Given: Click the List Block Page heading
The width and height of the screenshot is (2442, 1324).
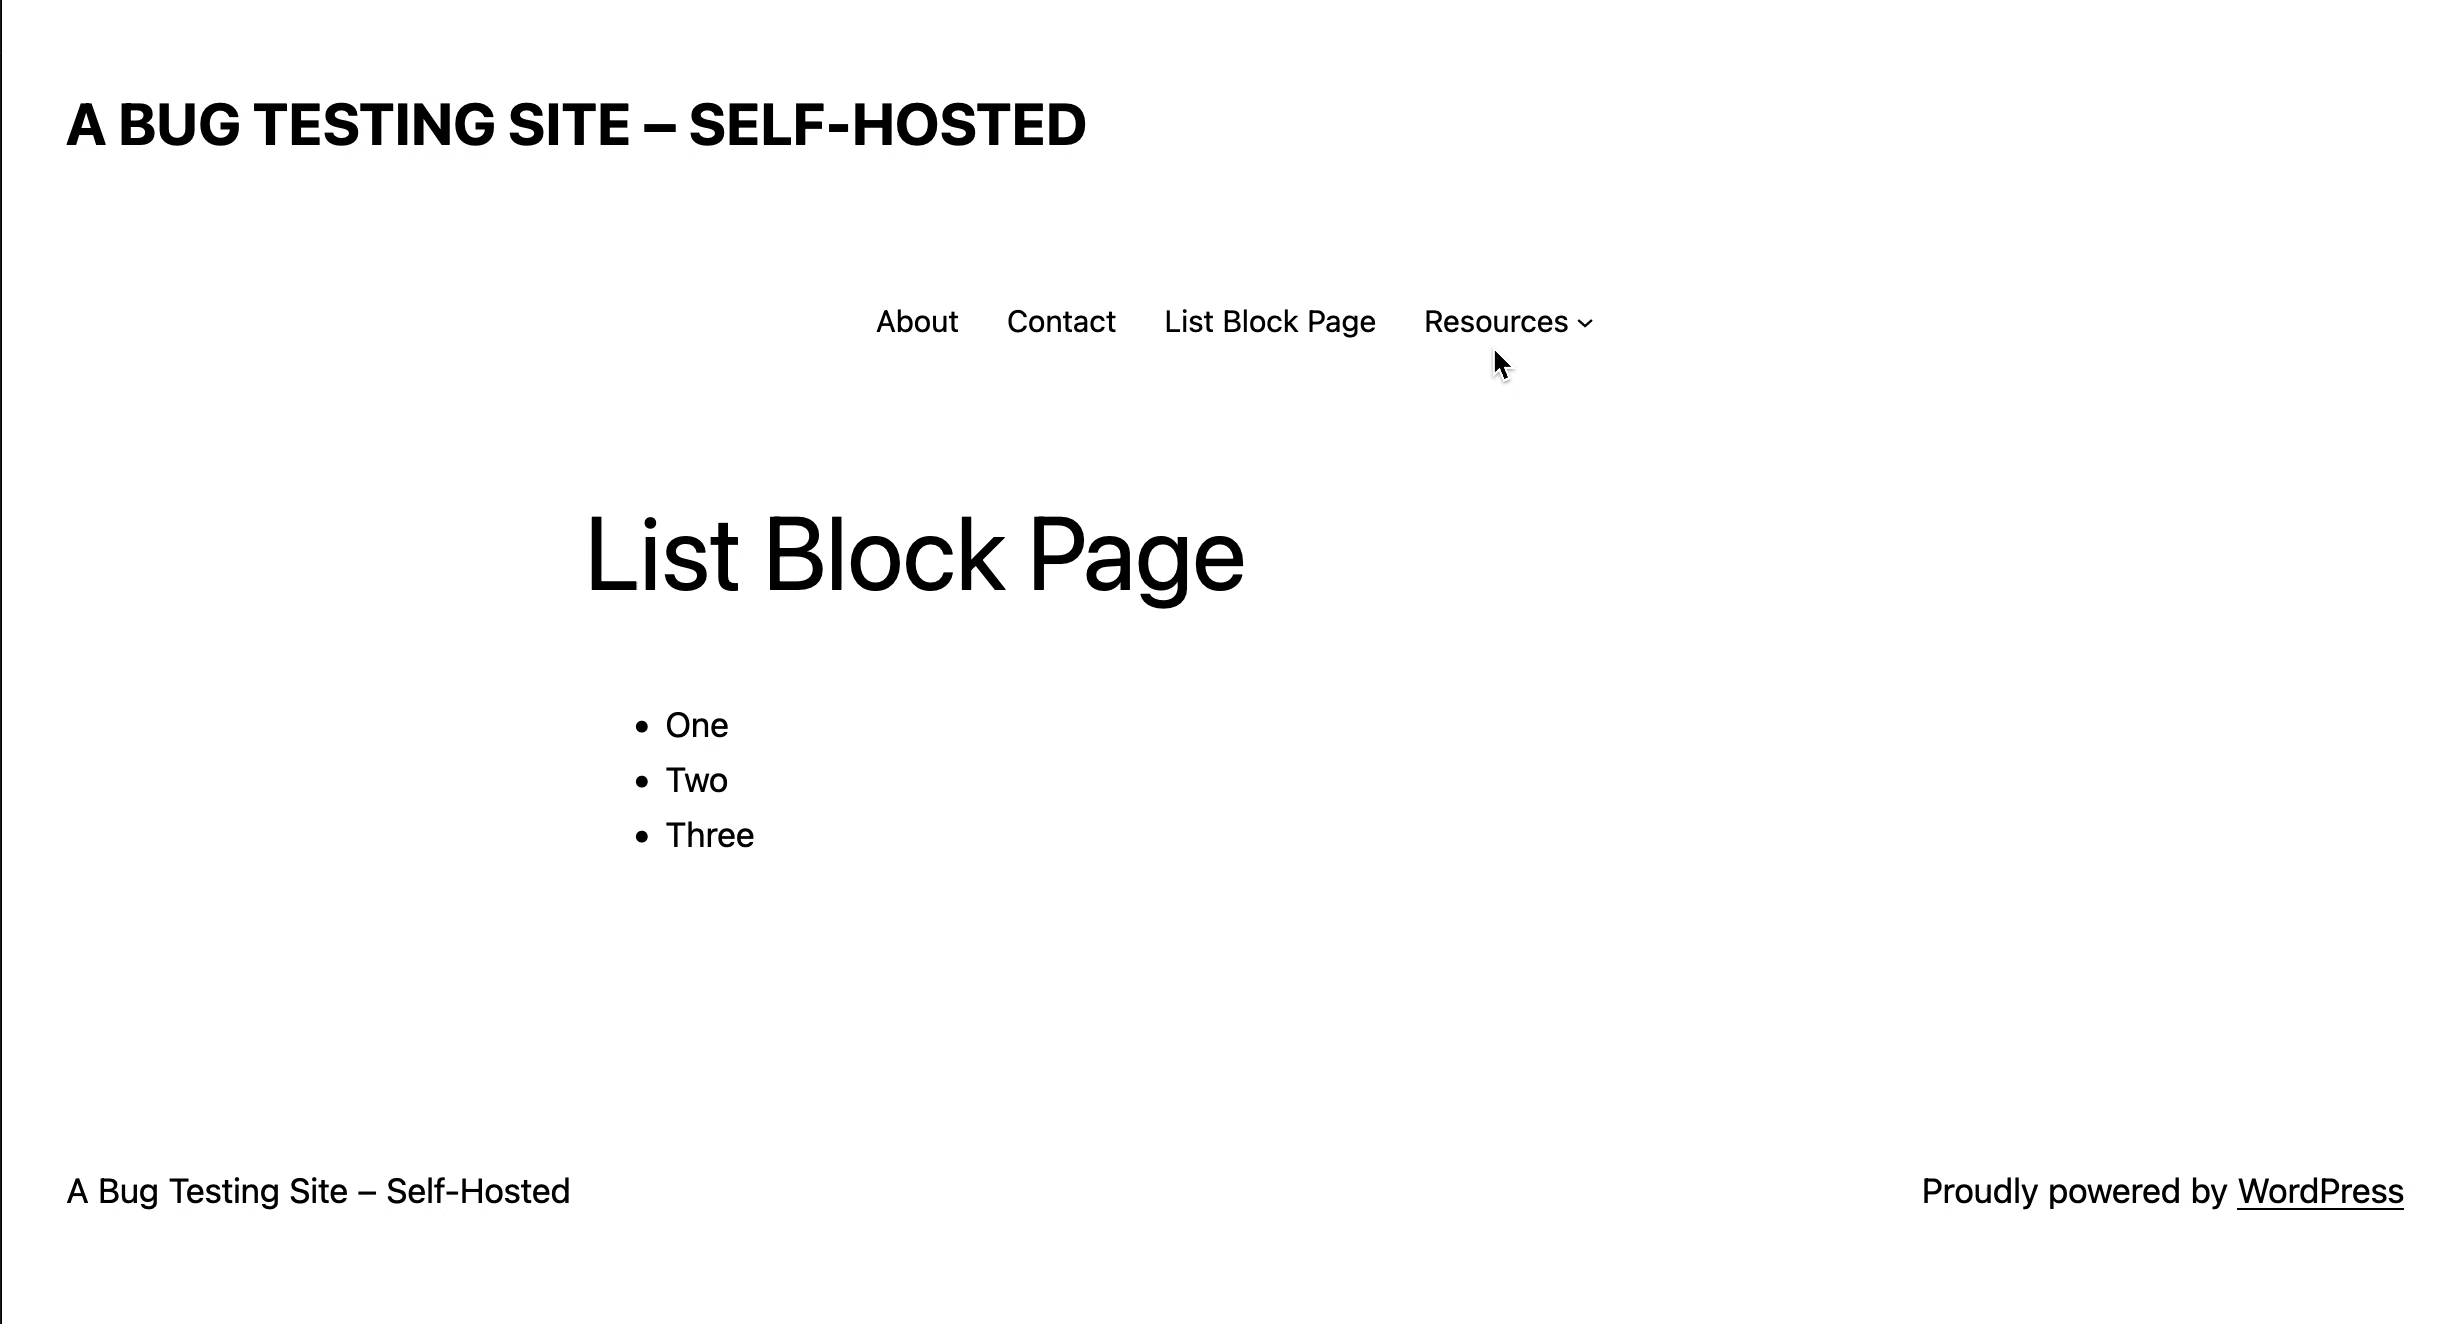Looking at the screenshot, I should tap(915, 556).
